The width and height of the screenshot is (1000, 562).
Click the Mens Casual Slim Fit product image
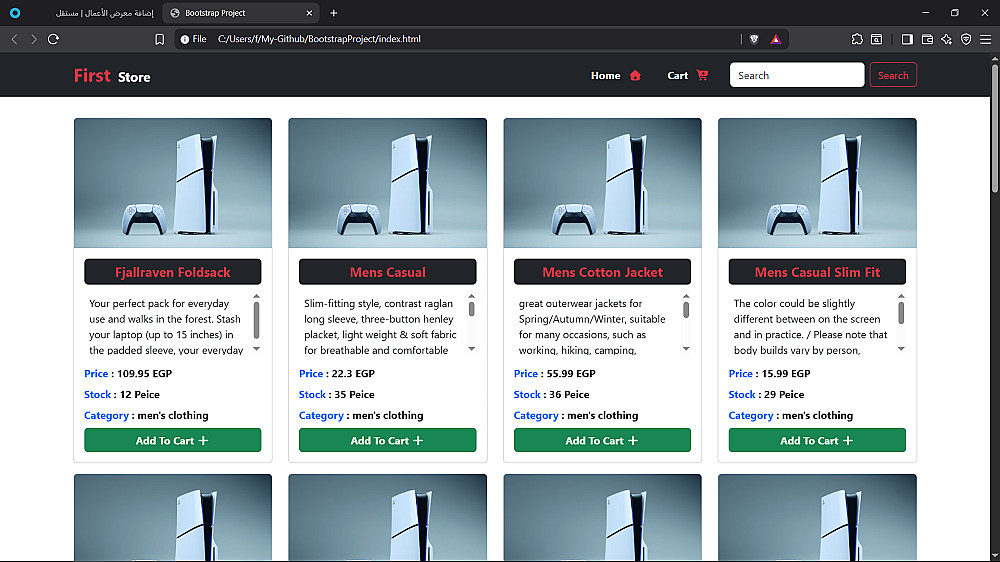[817, 182]
